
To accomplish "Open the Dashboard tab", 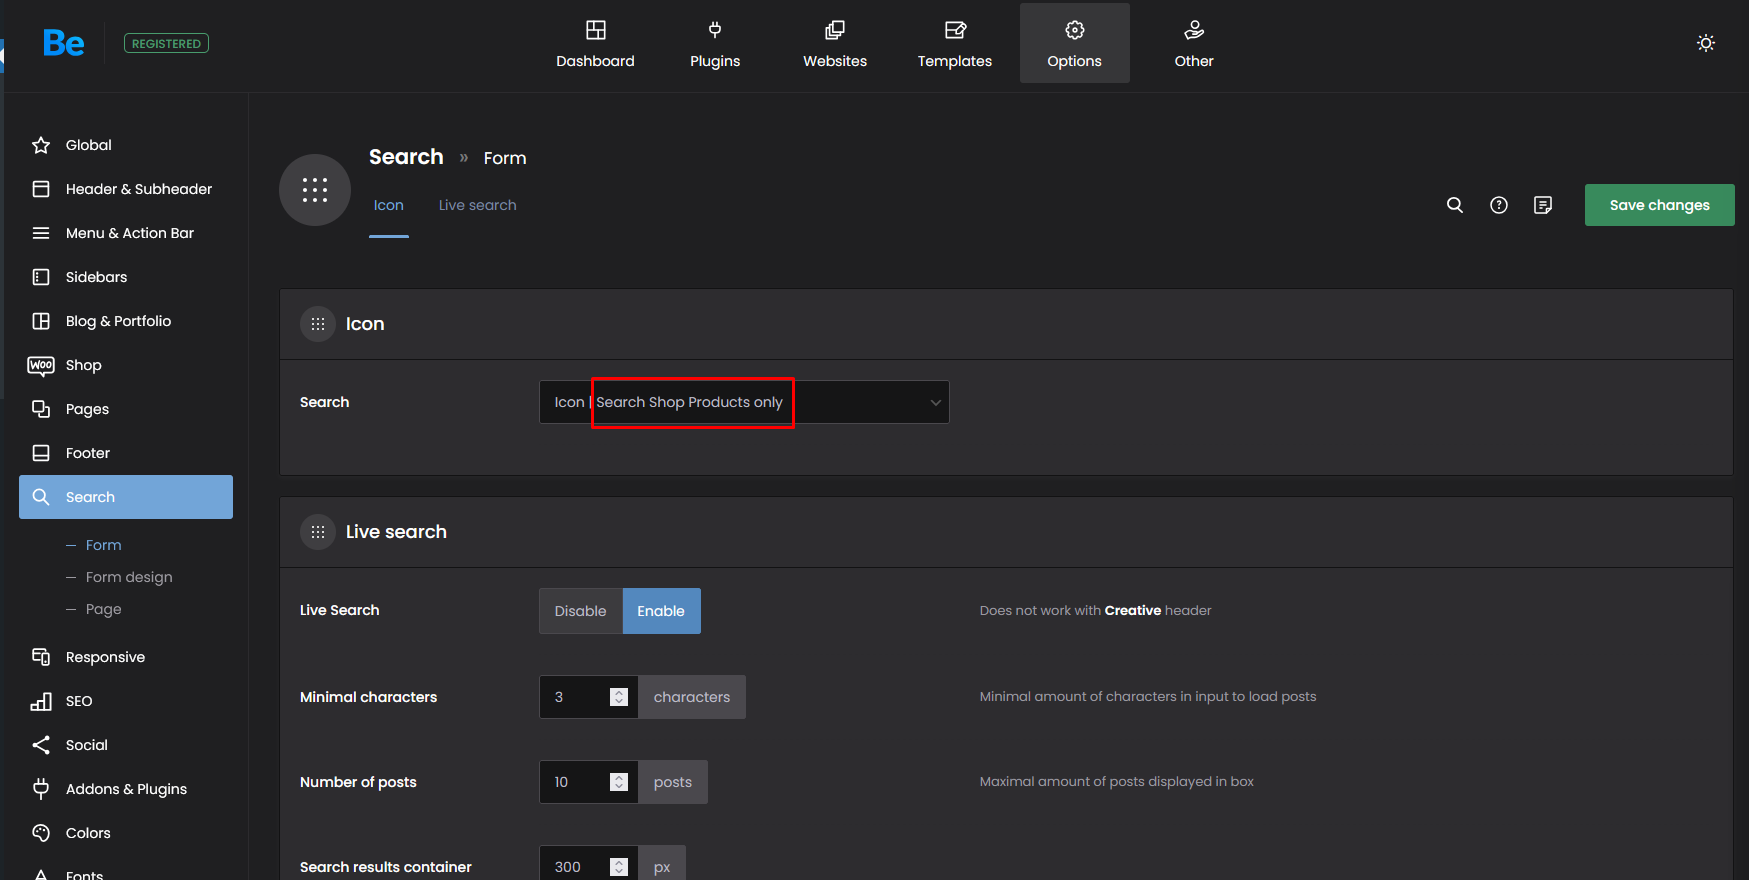I will coord(595,44).
